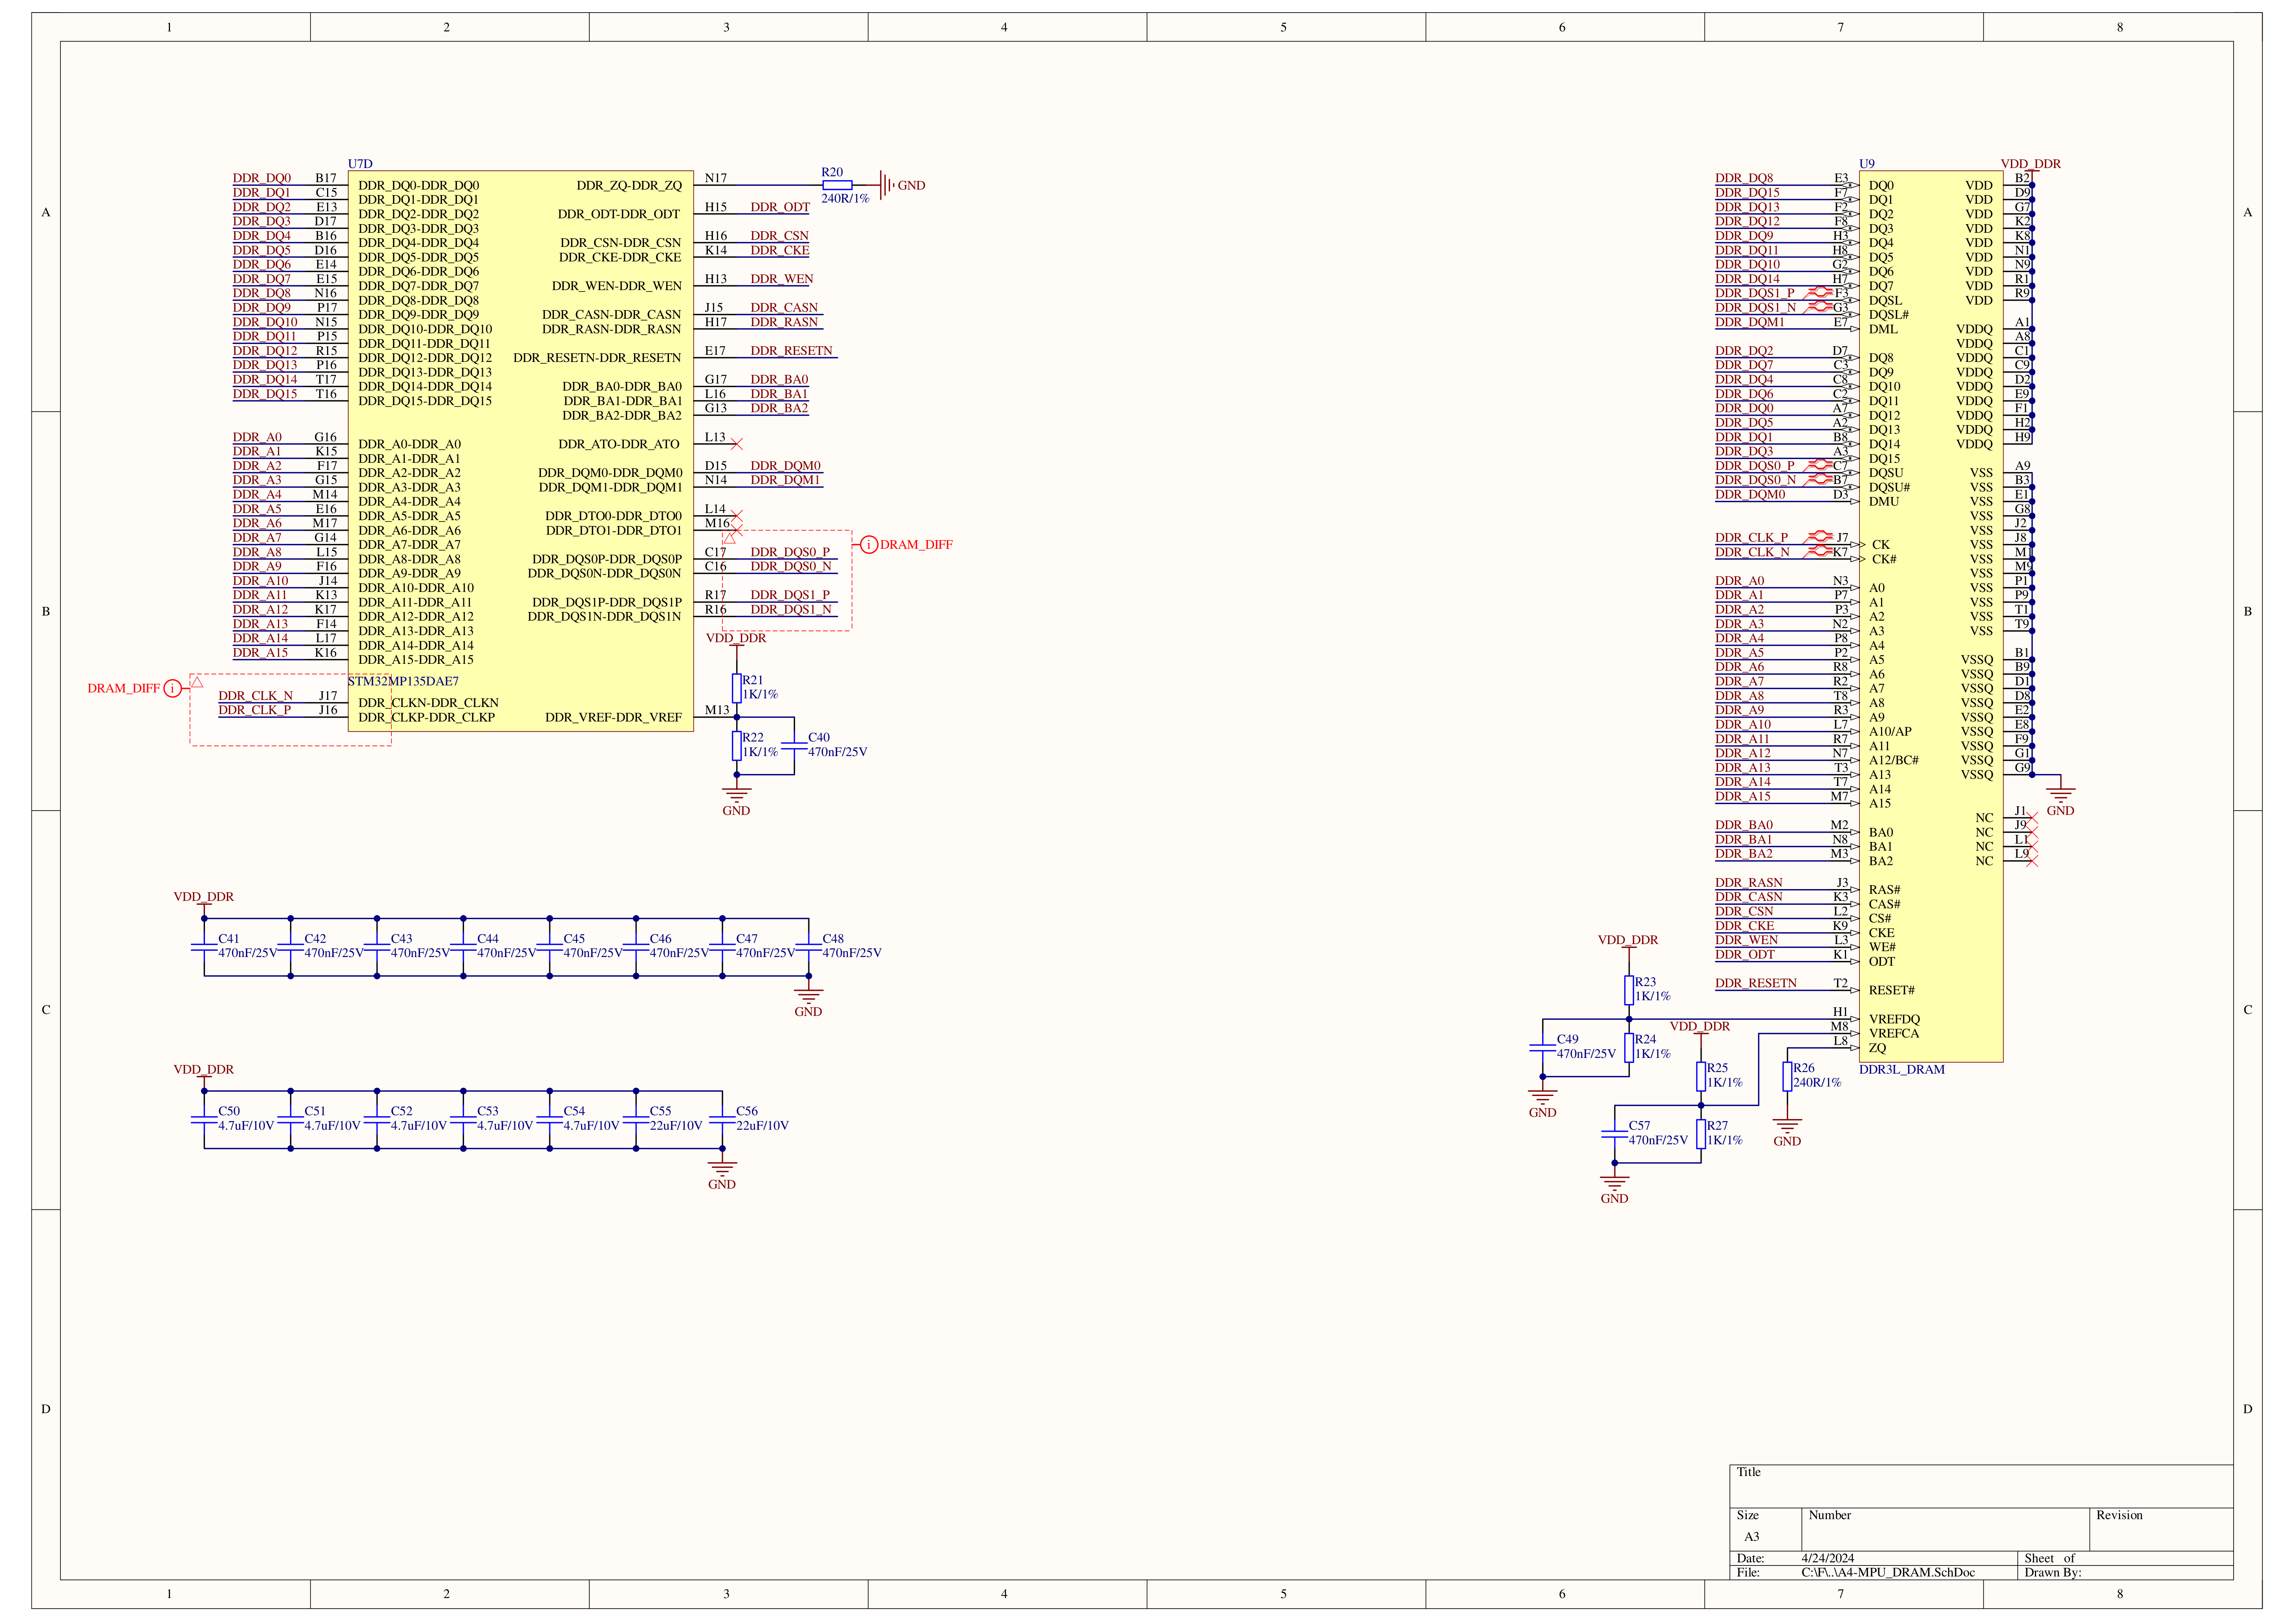Select resistor R22 on the VREF divider

[x=736, y=745]
